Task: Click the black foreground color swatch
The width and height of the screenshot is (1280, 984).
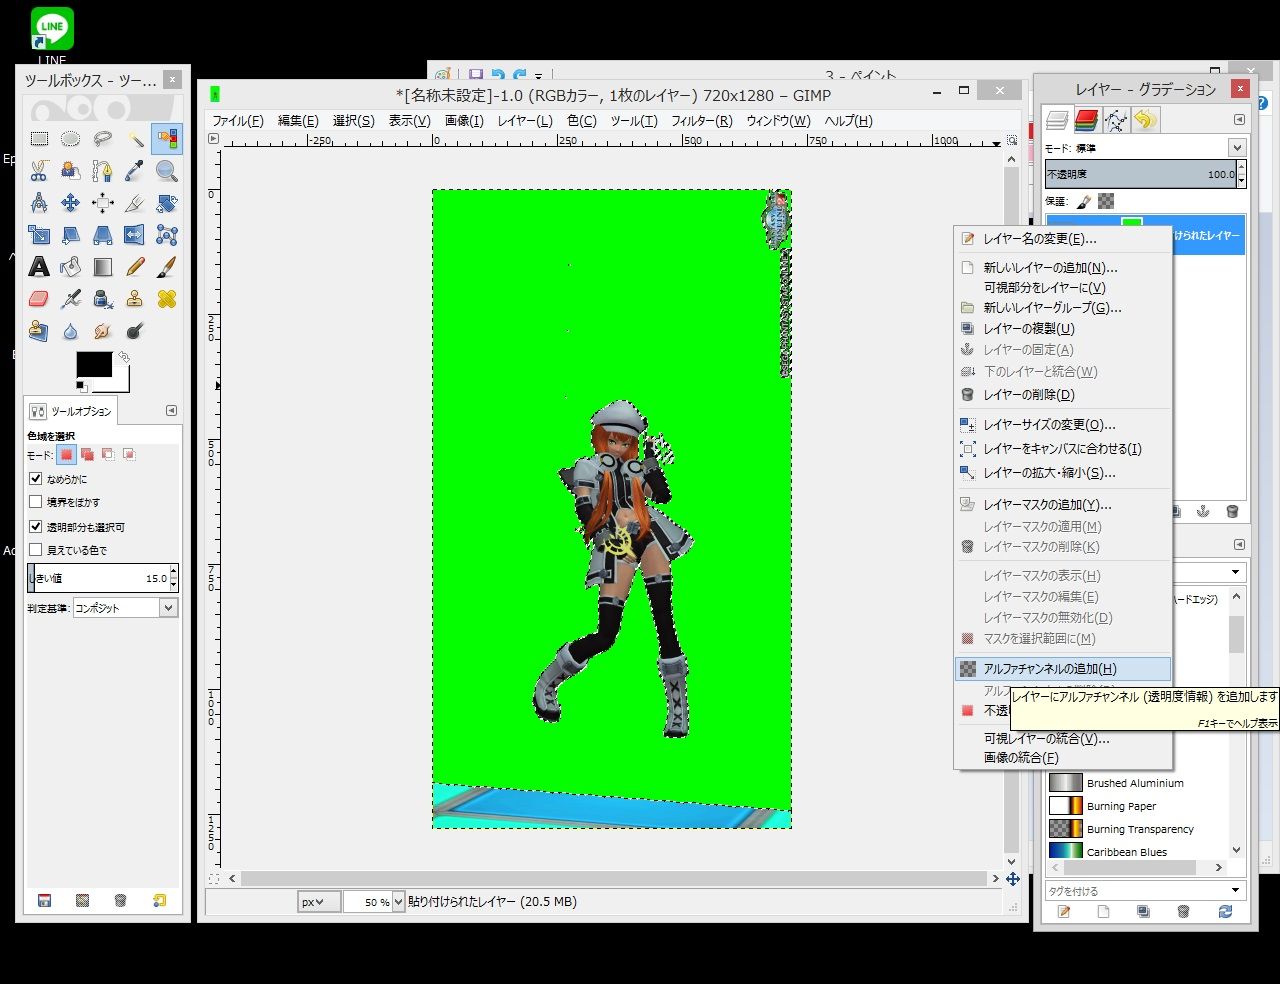Action: pos(94,365)
